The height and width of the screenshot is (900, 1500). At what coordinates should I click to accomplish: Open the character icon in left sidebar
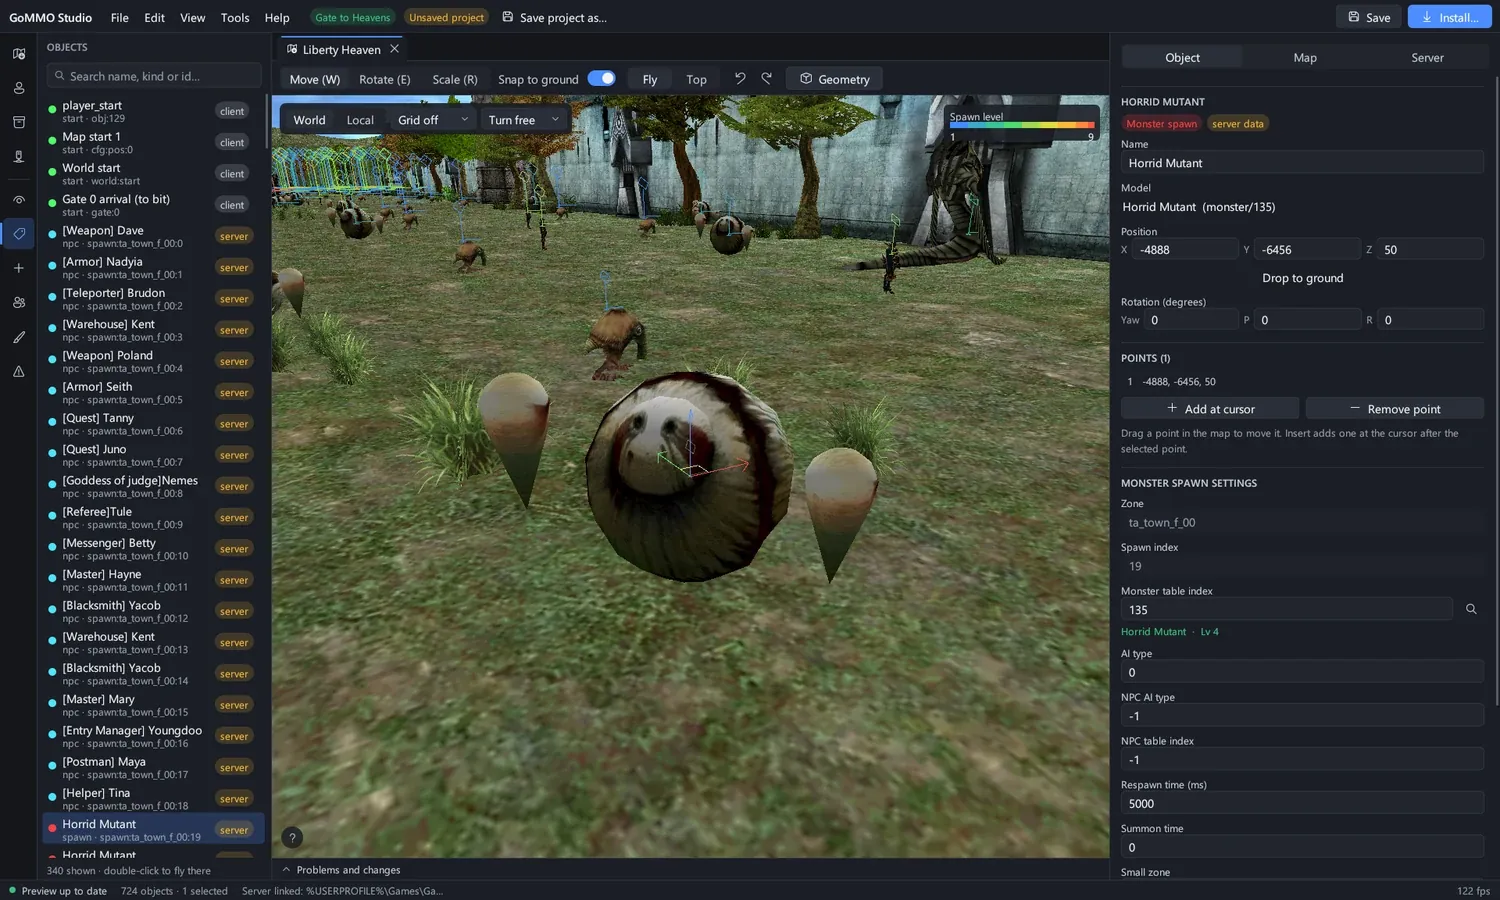pyautogui.click(x=19, y=88)
